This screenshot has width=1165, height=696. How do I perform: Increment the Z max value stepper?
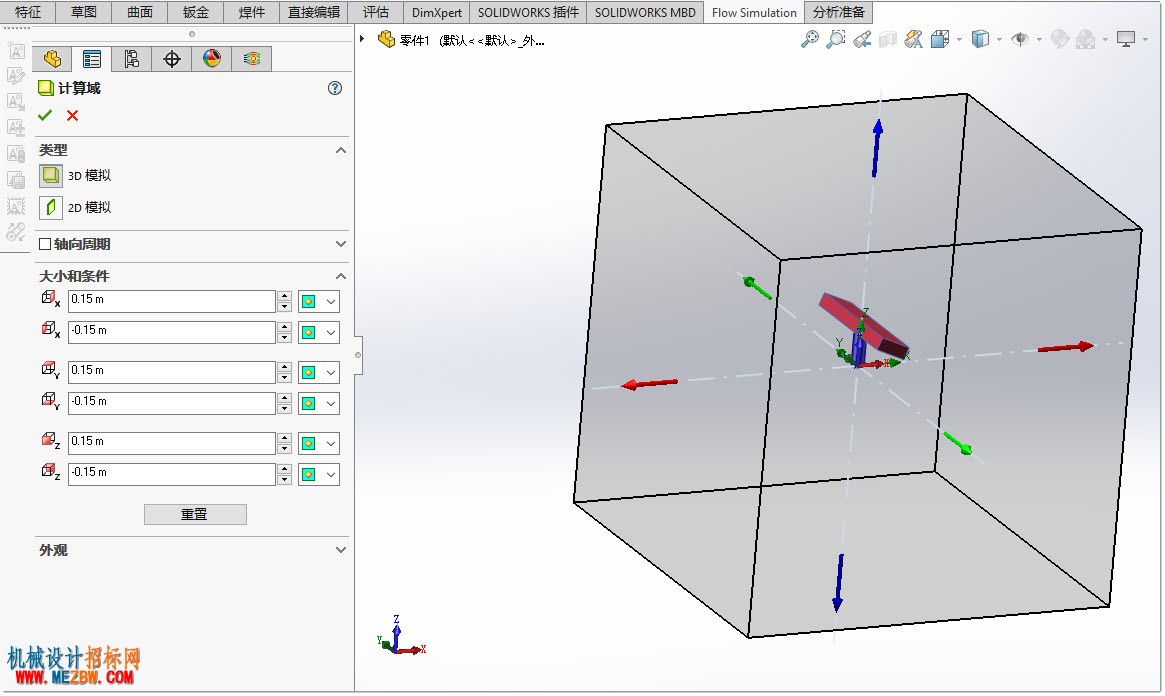tap(285, 438)
